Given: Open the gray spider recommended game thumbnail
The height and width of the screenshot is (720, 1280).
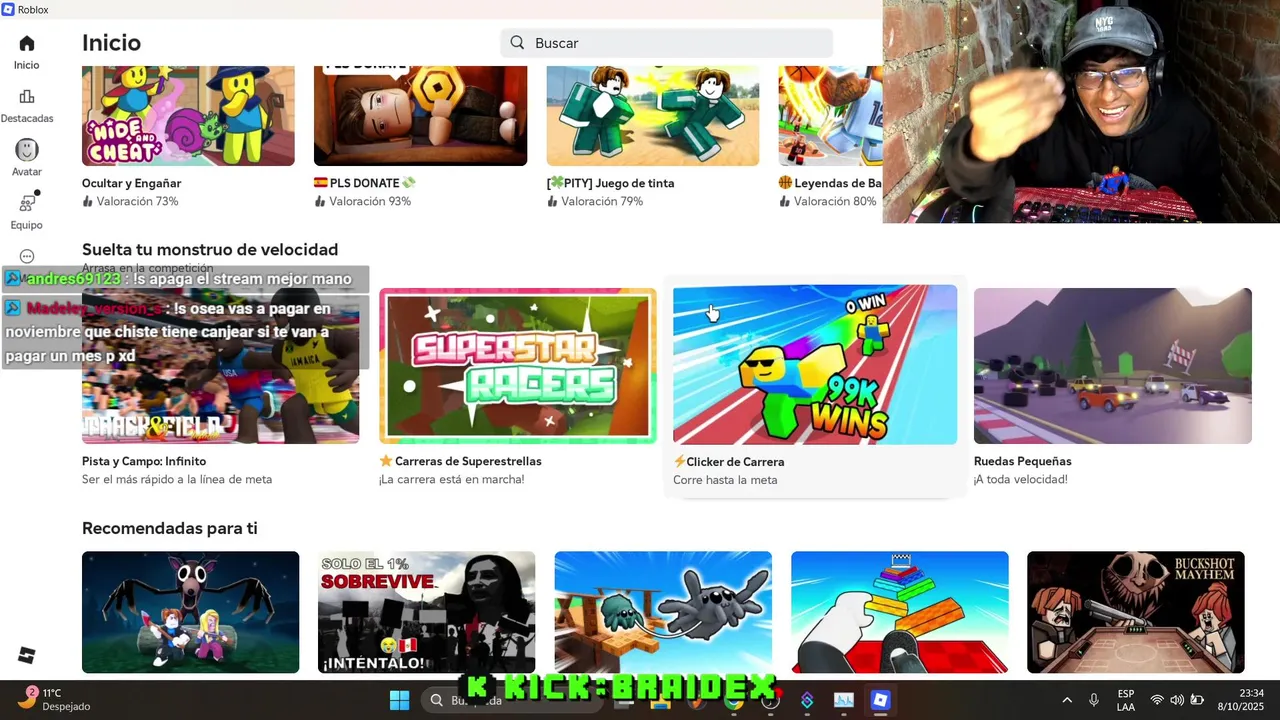Looking at the screenshot, I should point(663,612).
